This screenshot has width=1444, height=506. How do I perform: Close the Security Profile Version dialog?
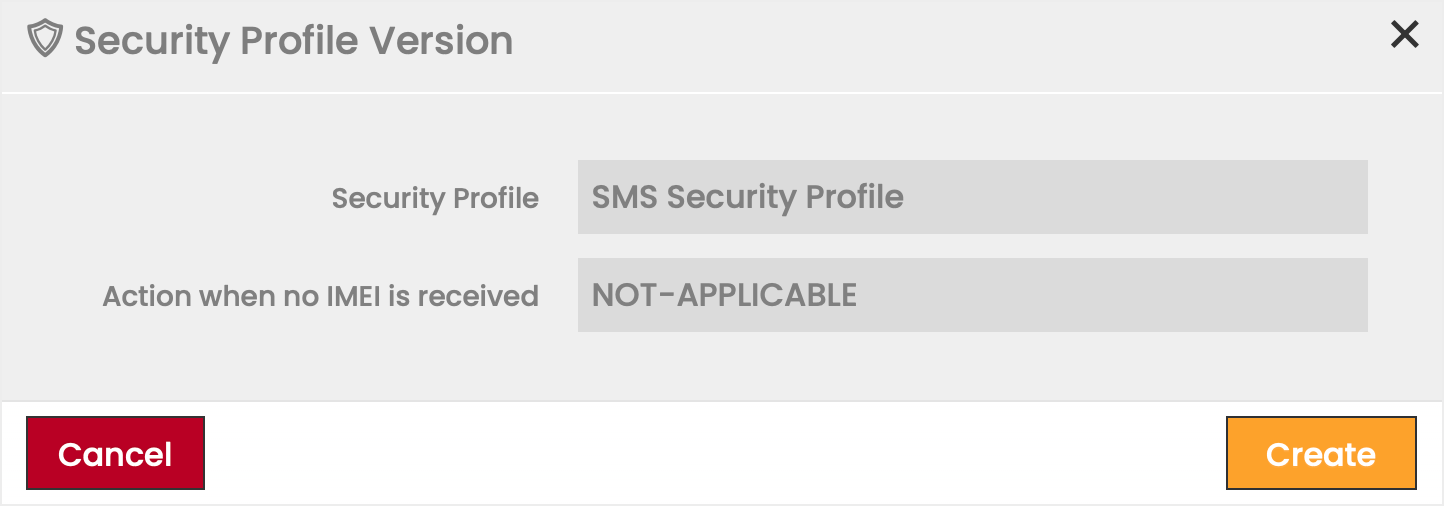1404,35
